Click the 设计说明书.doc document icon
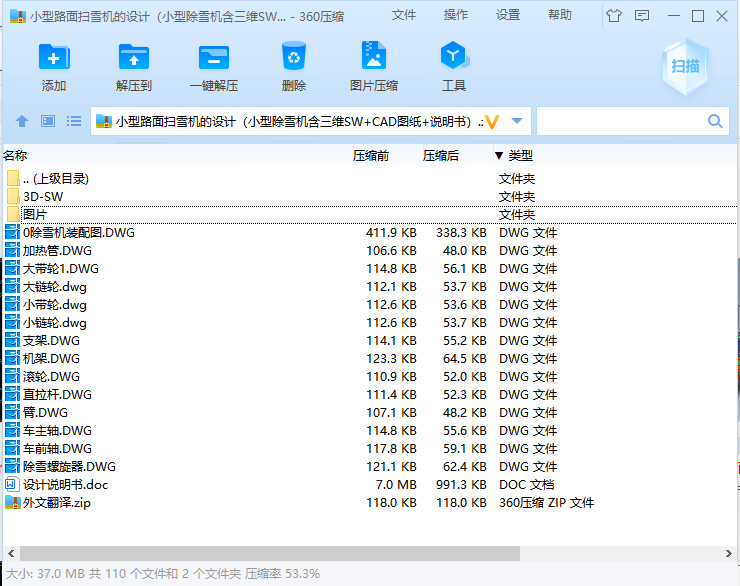The image size is (740, 586). 11,484
